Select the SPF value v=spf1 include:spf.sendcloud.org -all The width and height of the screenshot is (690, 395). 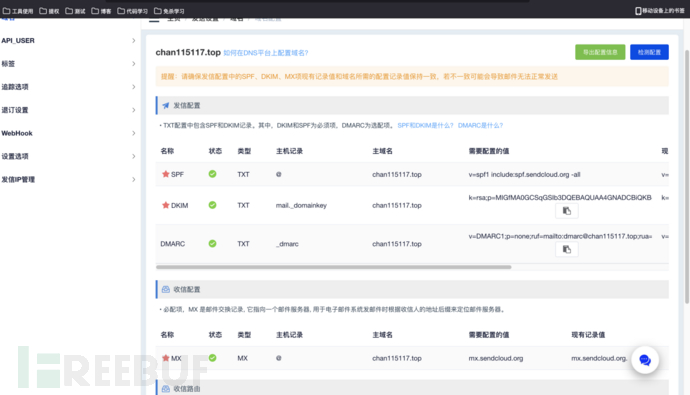tap(524, 175)
